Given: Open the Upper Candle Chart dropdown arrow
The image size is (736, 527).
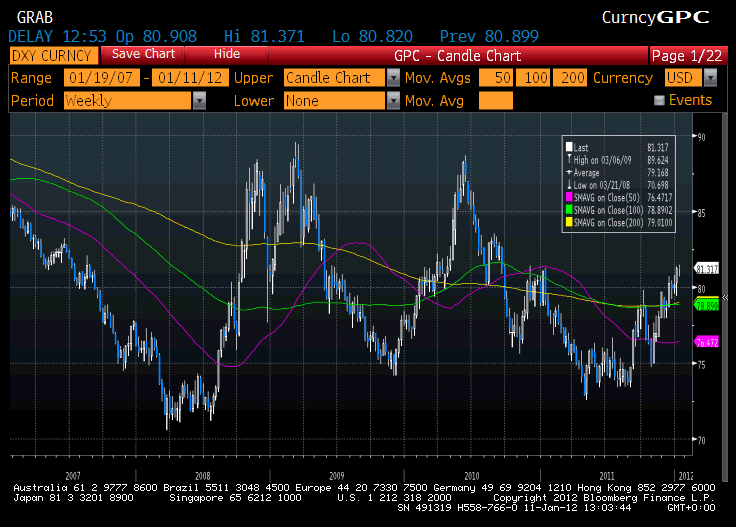Looking at the screenshot, I should coord(393,77).
